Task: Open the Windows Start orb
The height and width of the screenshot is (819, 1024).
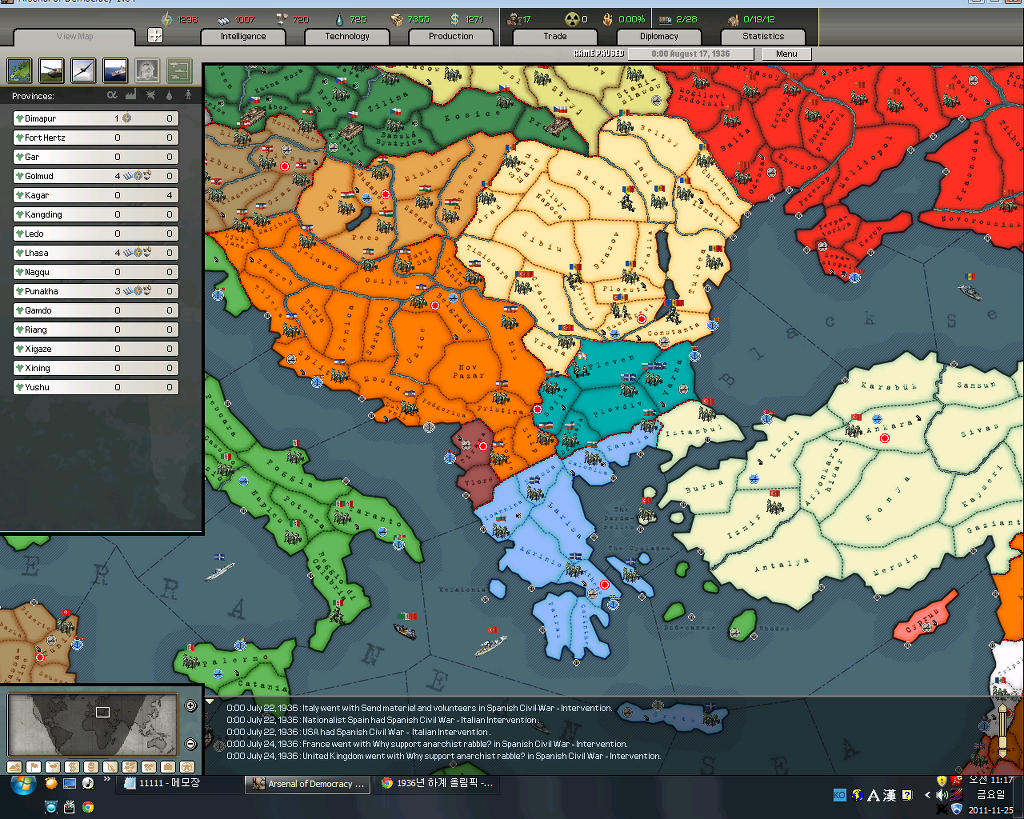Action: click(x=24, y=785)
